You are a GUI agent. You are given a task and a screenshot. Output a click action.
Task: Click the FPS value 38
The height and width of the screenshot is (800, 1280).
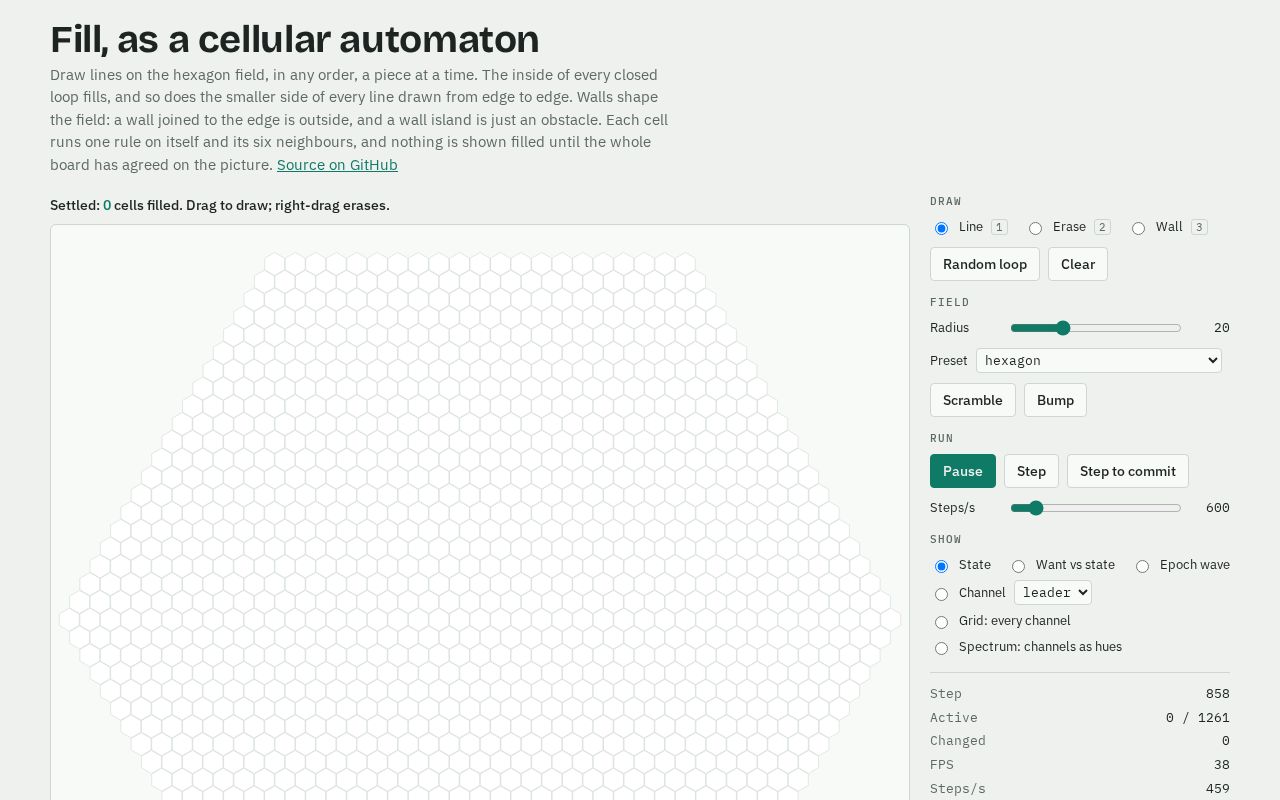tap(1221, 765)
